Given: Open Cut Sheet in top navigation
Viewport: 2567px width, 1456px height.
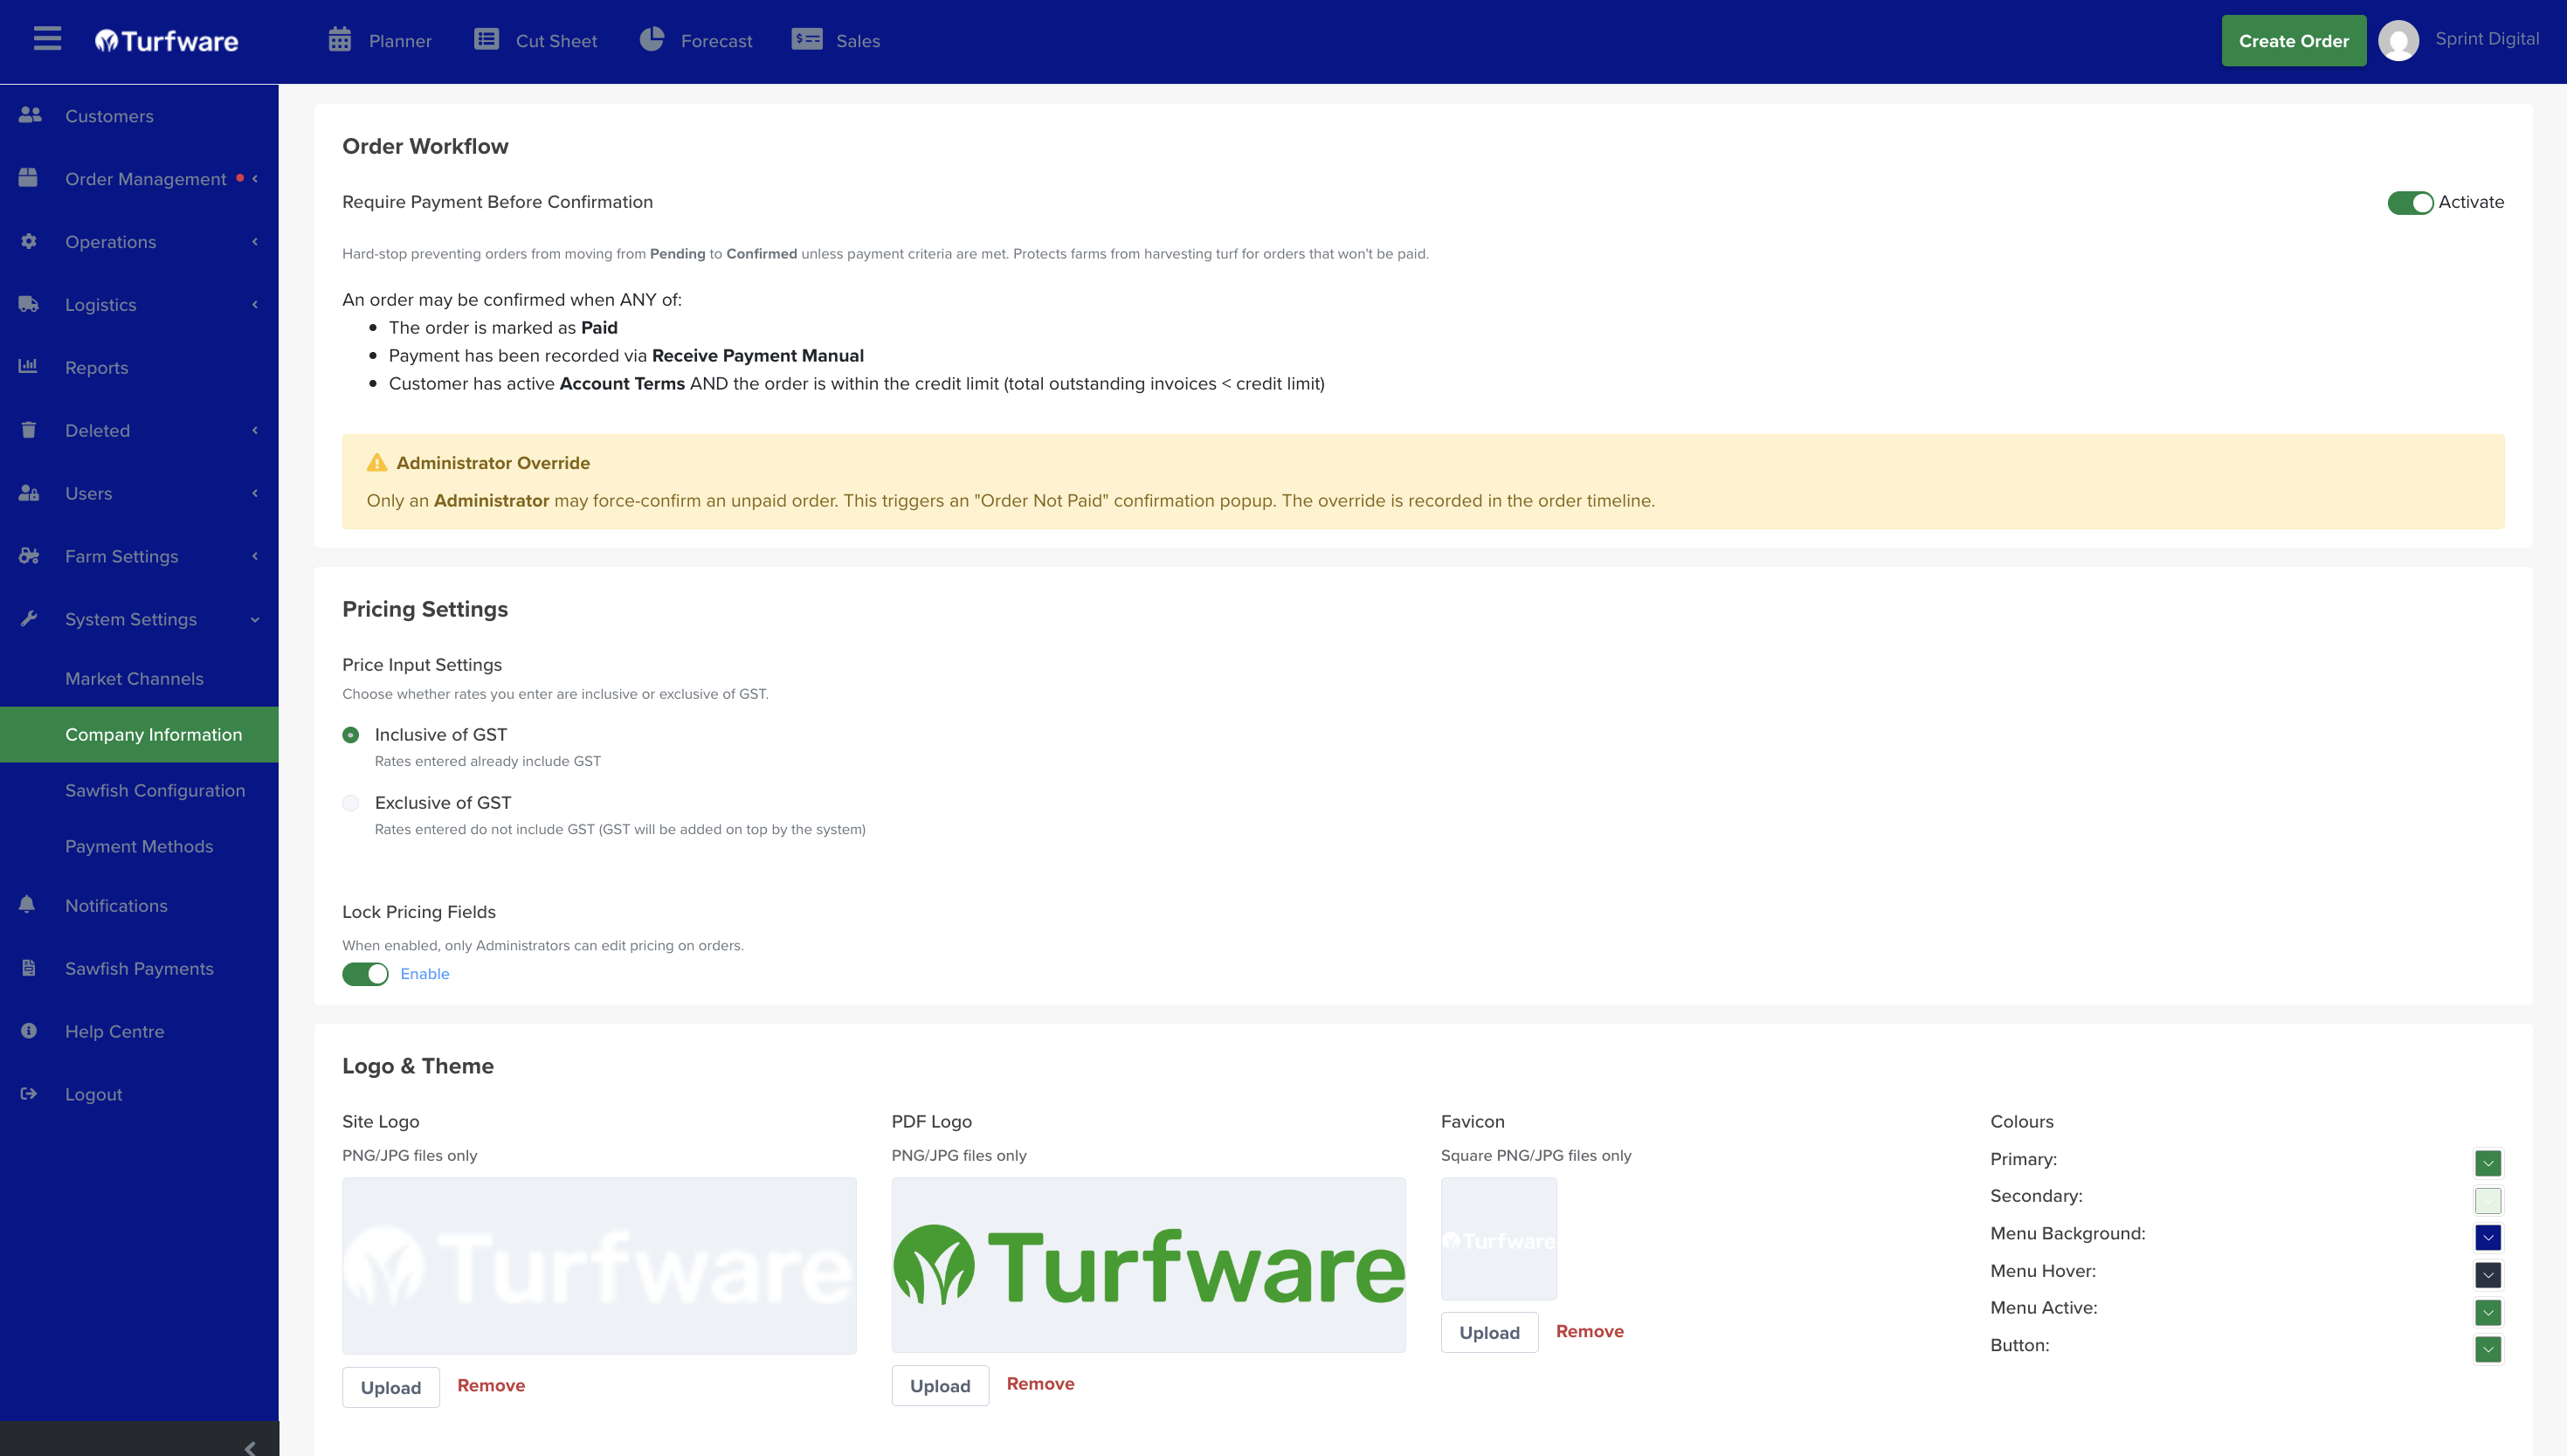Looking at the screenshot, I should (536, 41).
